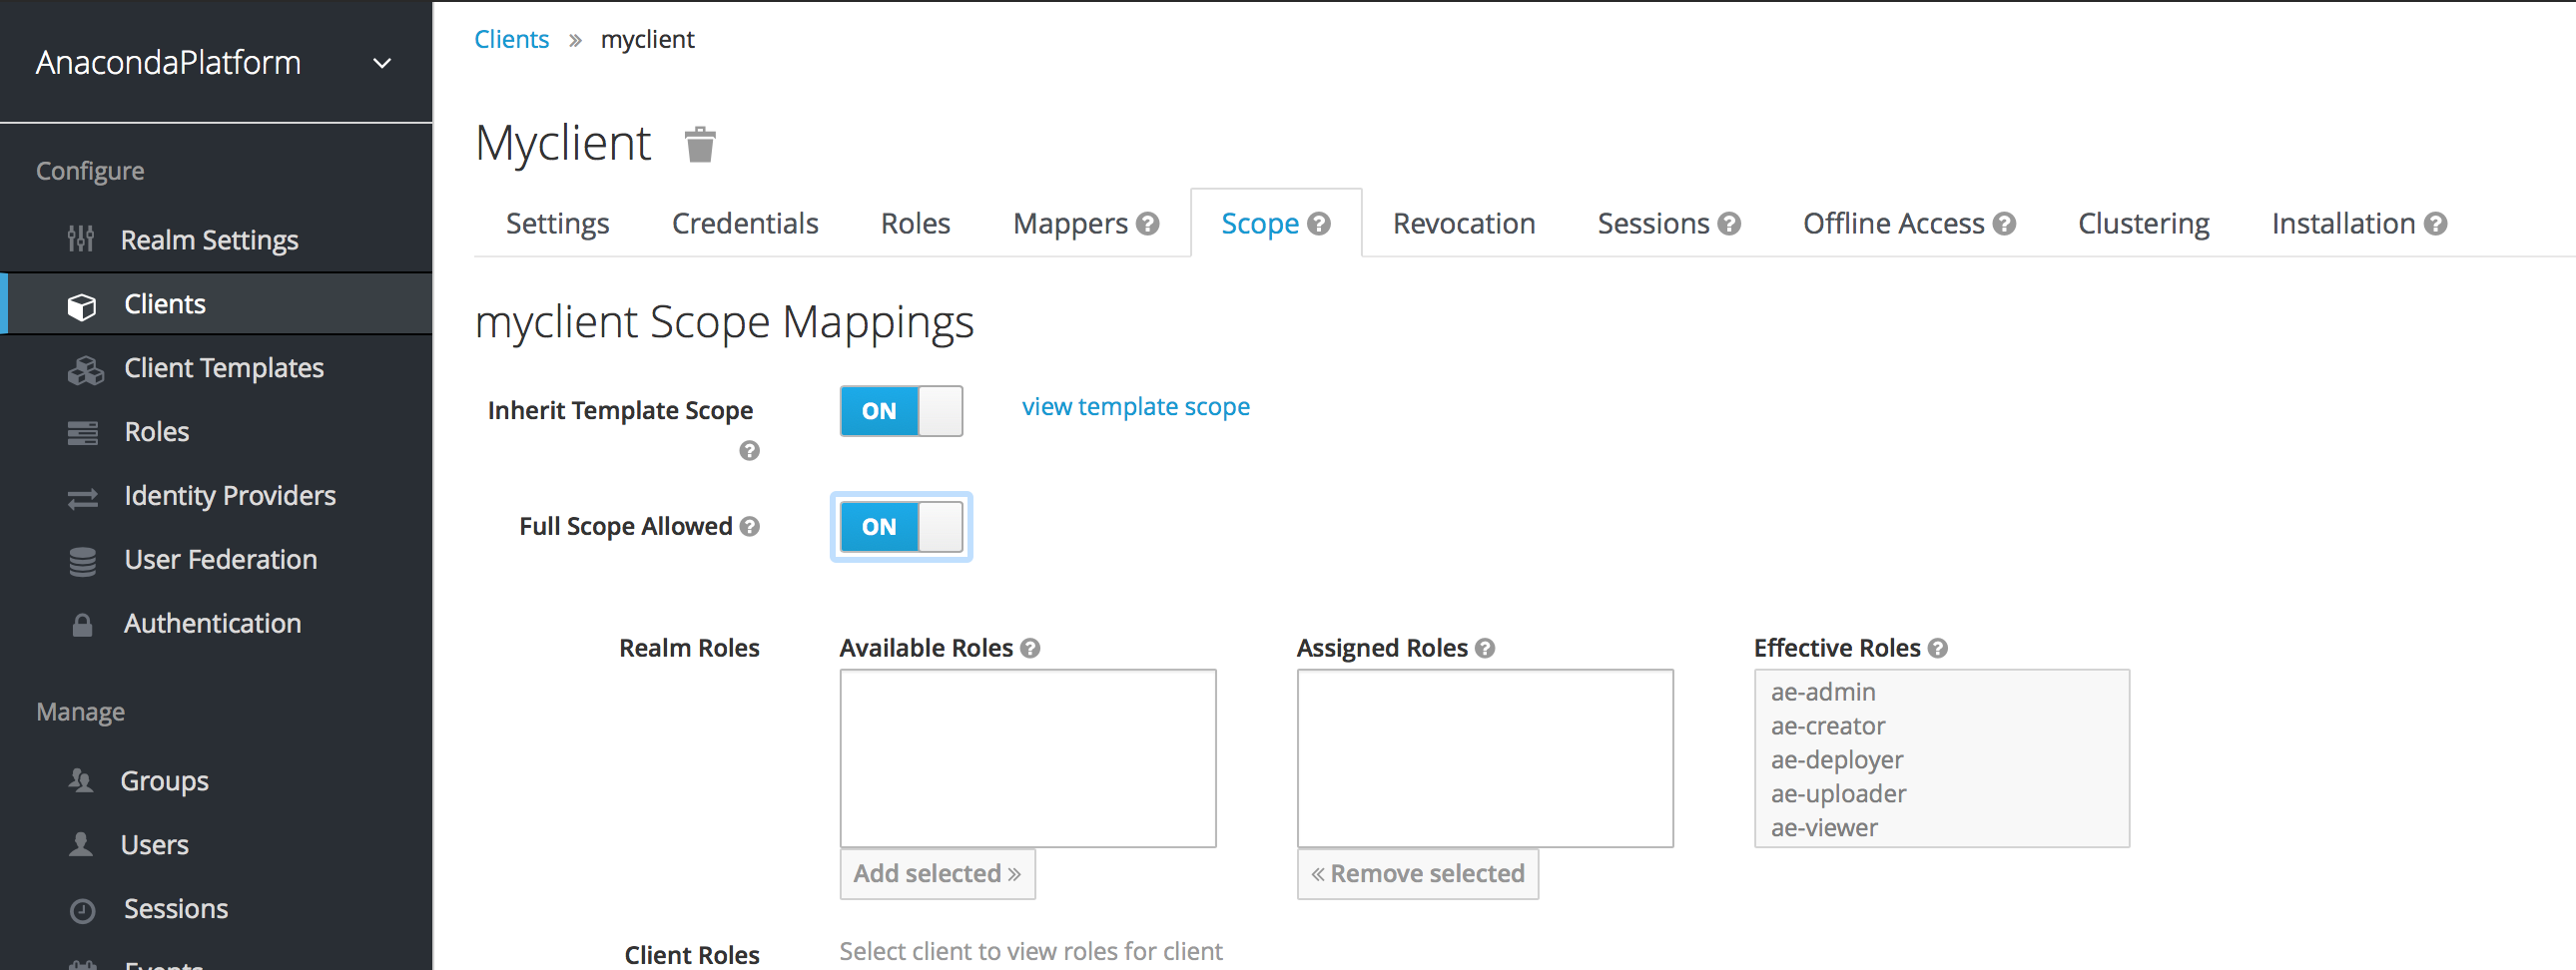Click the Client Templates cubes icon
Viewport: 2576px width, 970px height.
pos(85,370)
